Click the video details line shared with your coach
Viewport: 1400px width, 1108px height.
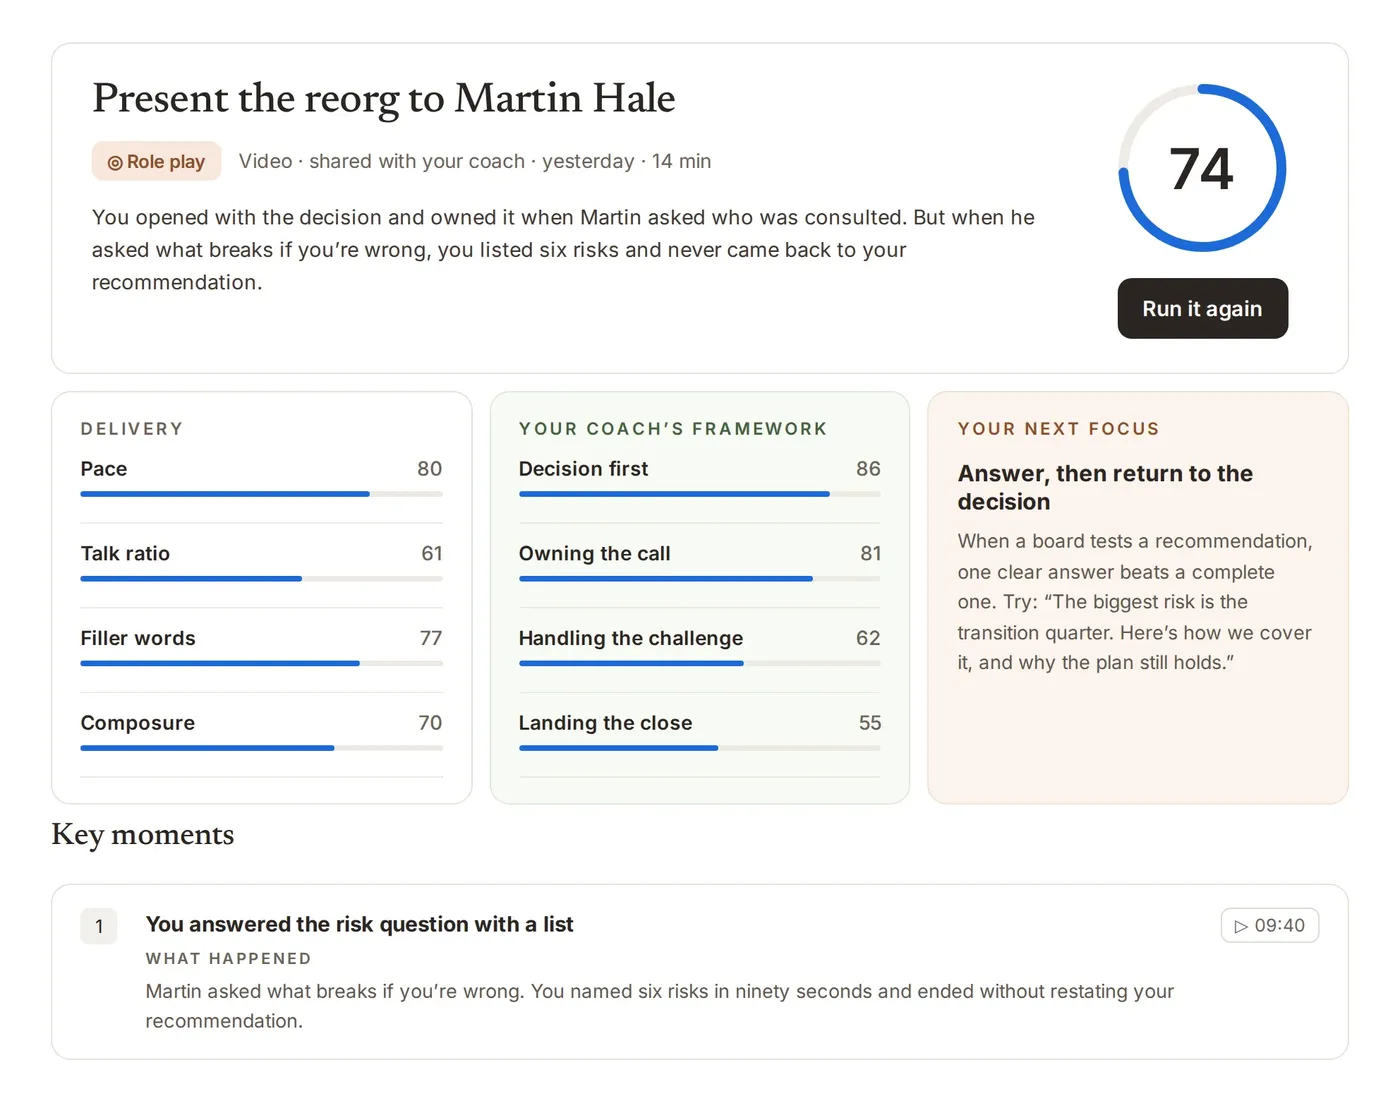point(474,161)
